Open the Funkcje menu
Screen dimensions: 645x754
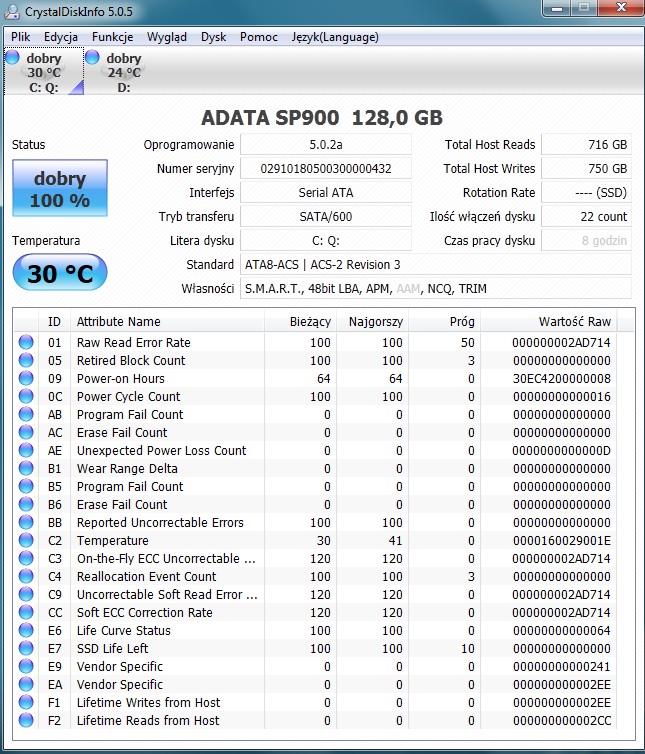point(113,37)
